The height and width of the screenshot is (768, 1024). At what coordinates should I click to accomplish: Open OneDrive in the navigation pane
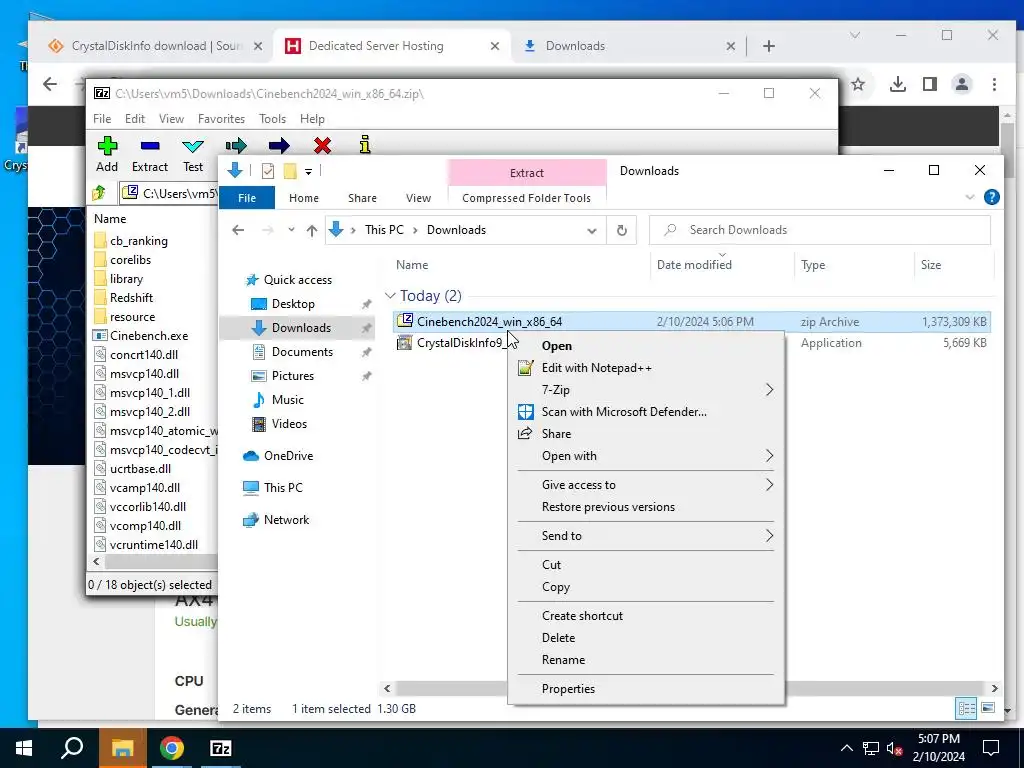(x=288, y=456)
